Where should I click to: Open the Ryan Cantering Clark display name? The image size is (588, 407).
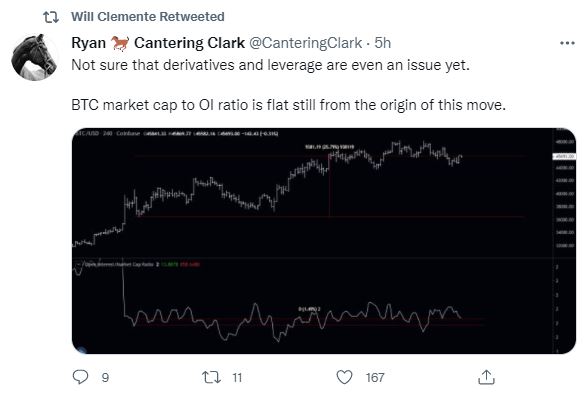[x=158, y=43]
